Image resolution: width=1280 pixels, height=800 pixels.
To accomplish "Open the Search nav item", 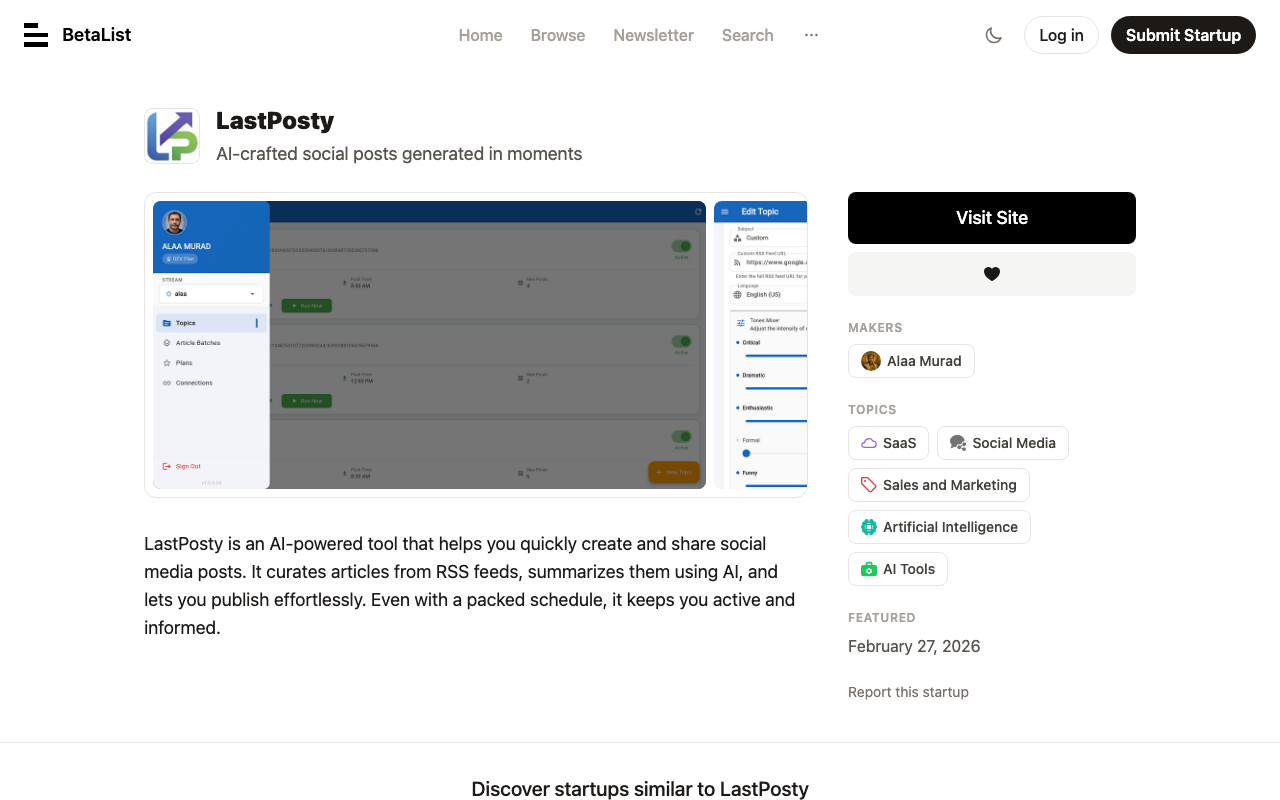I will point(748,35).
